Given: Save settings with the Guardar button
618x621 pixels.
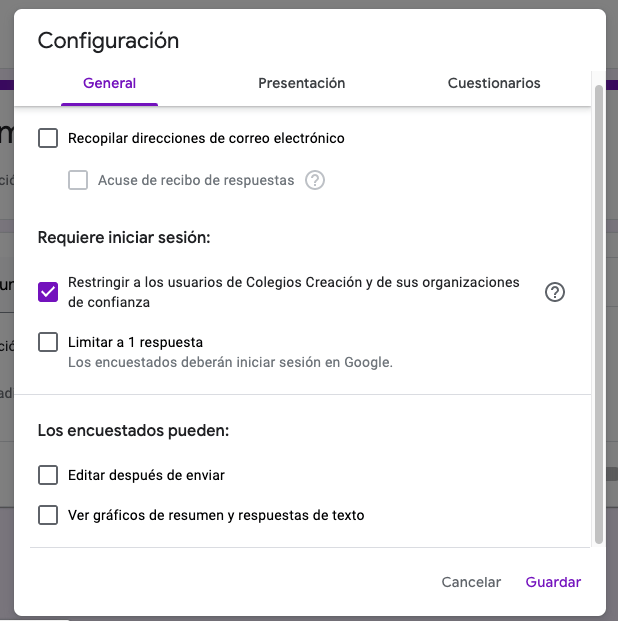Looking at the screenshot, I should click(x=553, y=582).
